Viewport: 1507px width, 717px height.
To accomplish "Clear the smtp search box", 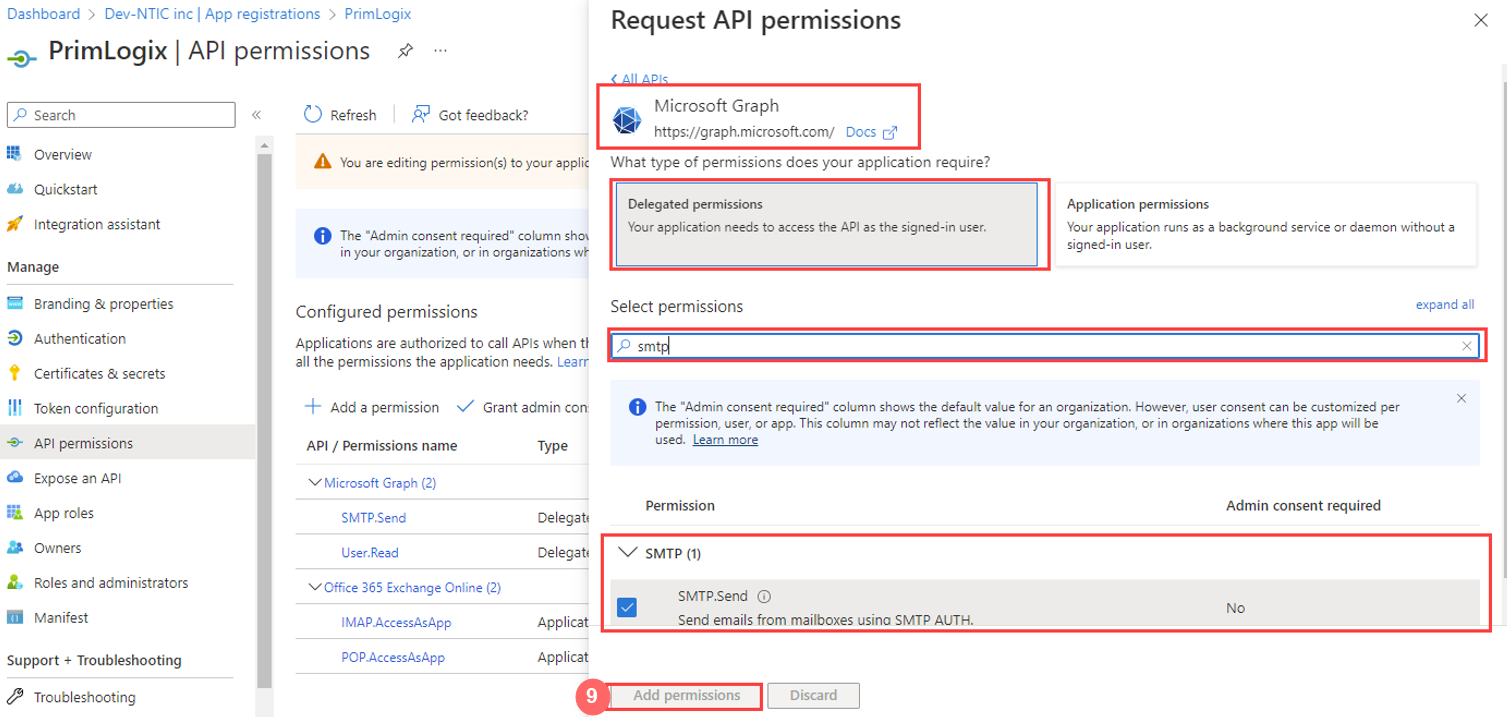I will point(1467,346).
